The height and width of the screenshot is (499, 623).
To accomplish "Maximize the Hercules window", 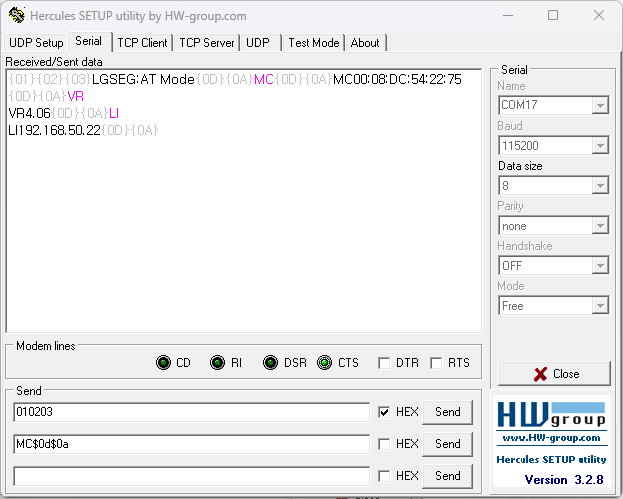I will click(x=553, y=15).
